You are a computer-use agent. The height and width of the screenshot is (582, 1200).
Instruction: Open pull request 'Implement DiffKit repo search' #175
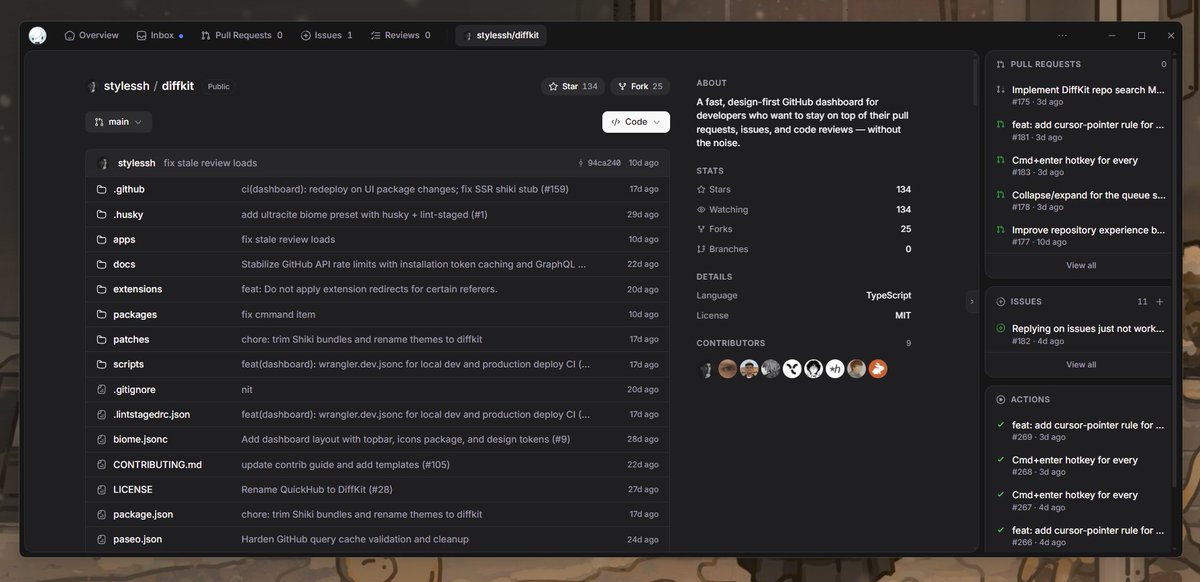(x=1080, y=95)
